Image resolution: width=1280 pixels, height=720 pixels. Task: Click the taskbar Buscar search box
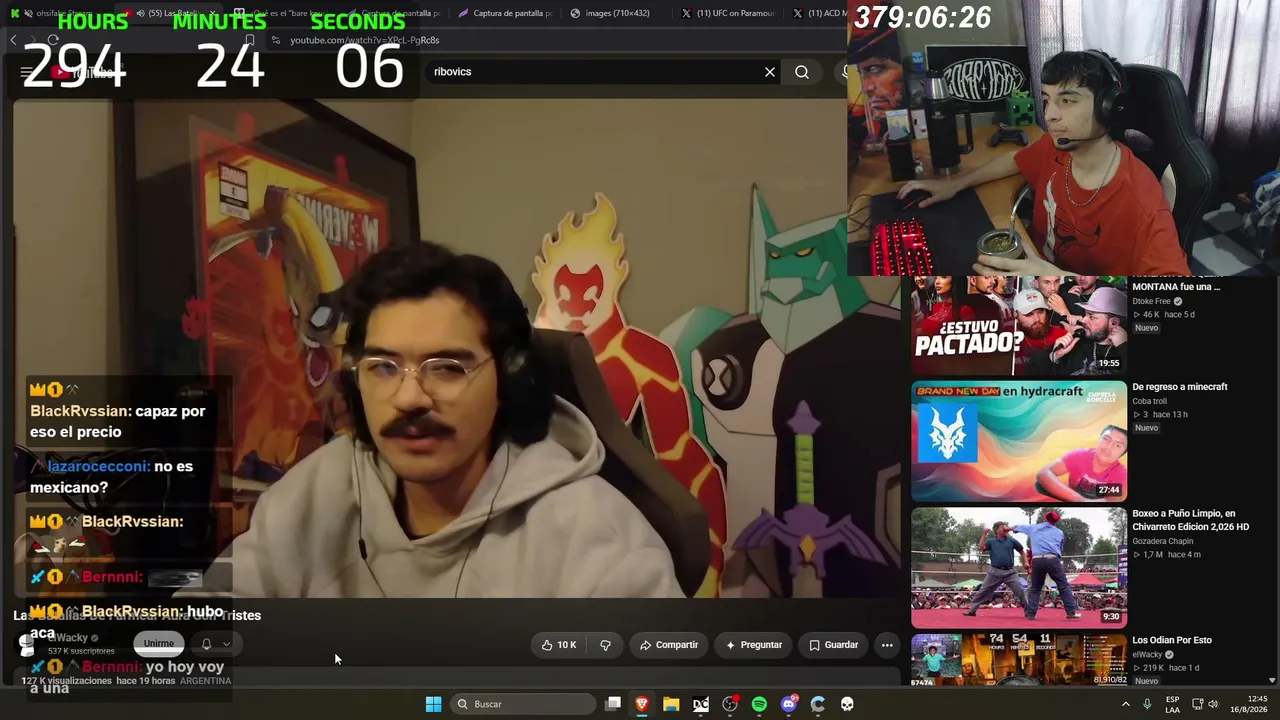tap(522, 704)
